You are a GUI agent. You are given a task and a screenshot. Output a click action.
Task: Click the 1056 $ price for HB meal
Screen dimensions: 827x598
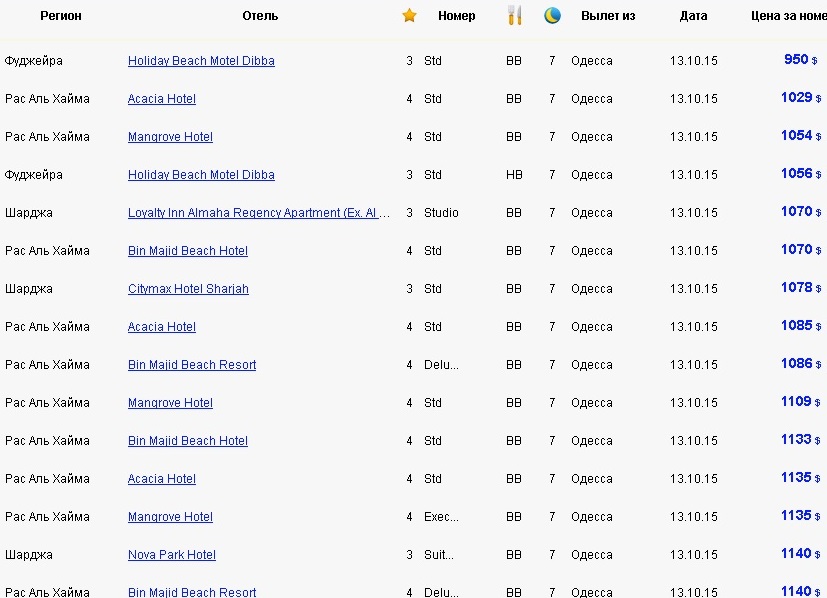(801, 173)
